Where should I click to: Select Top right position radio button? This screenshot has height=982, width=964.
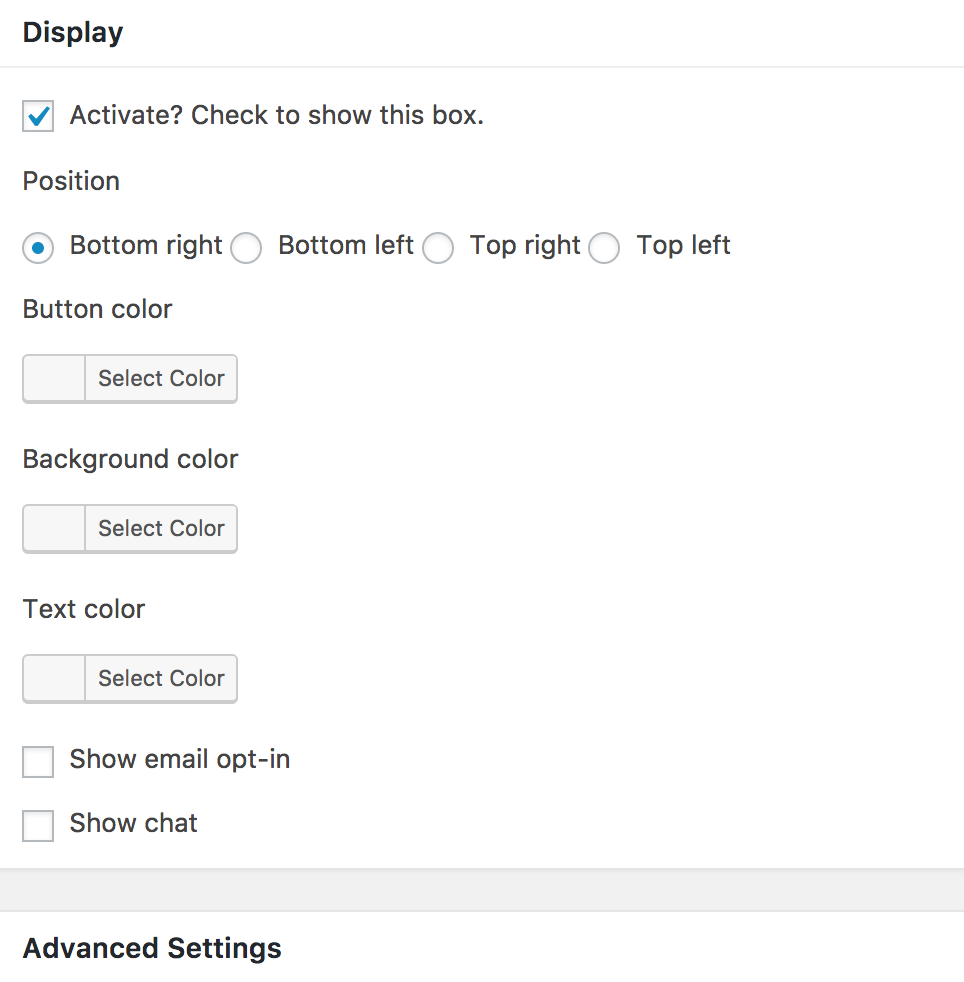click(x=438, y=247)
